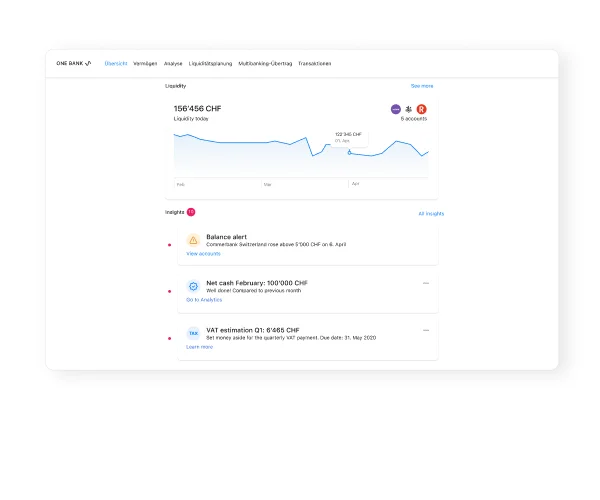600x500 pixels.
Task: Open the Net cash February options menu
Action: 426,283
